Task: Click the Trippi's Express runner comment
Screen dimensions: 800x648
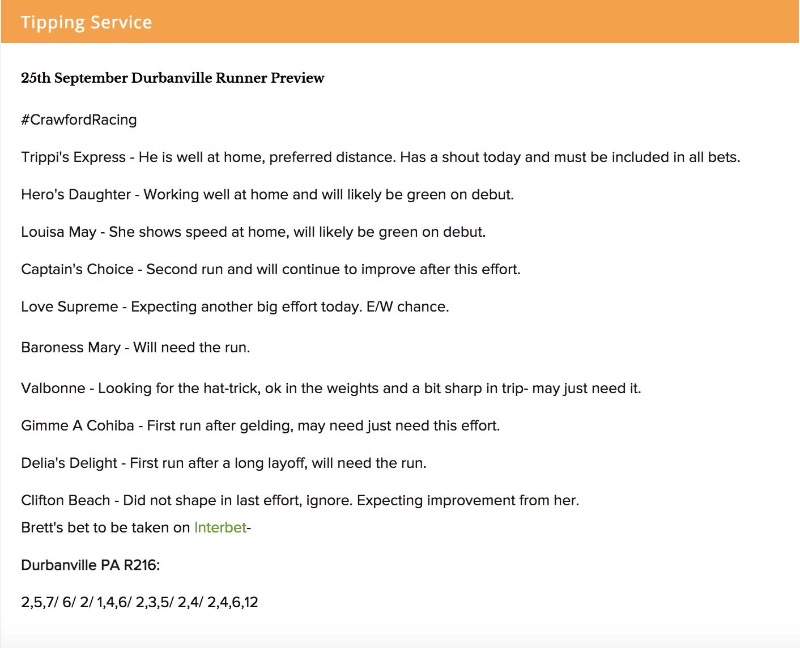Action: (380, 158)
